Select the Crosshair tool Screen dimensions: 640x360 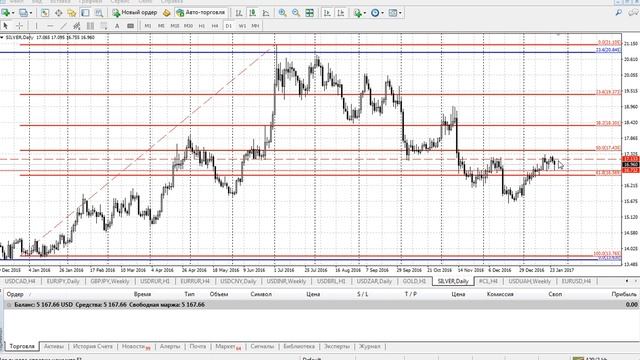click(x=19, y=26)
